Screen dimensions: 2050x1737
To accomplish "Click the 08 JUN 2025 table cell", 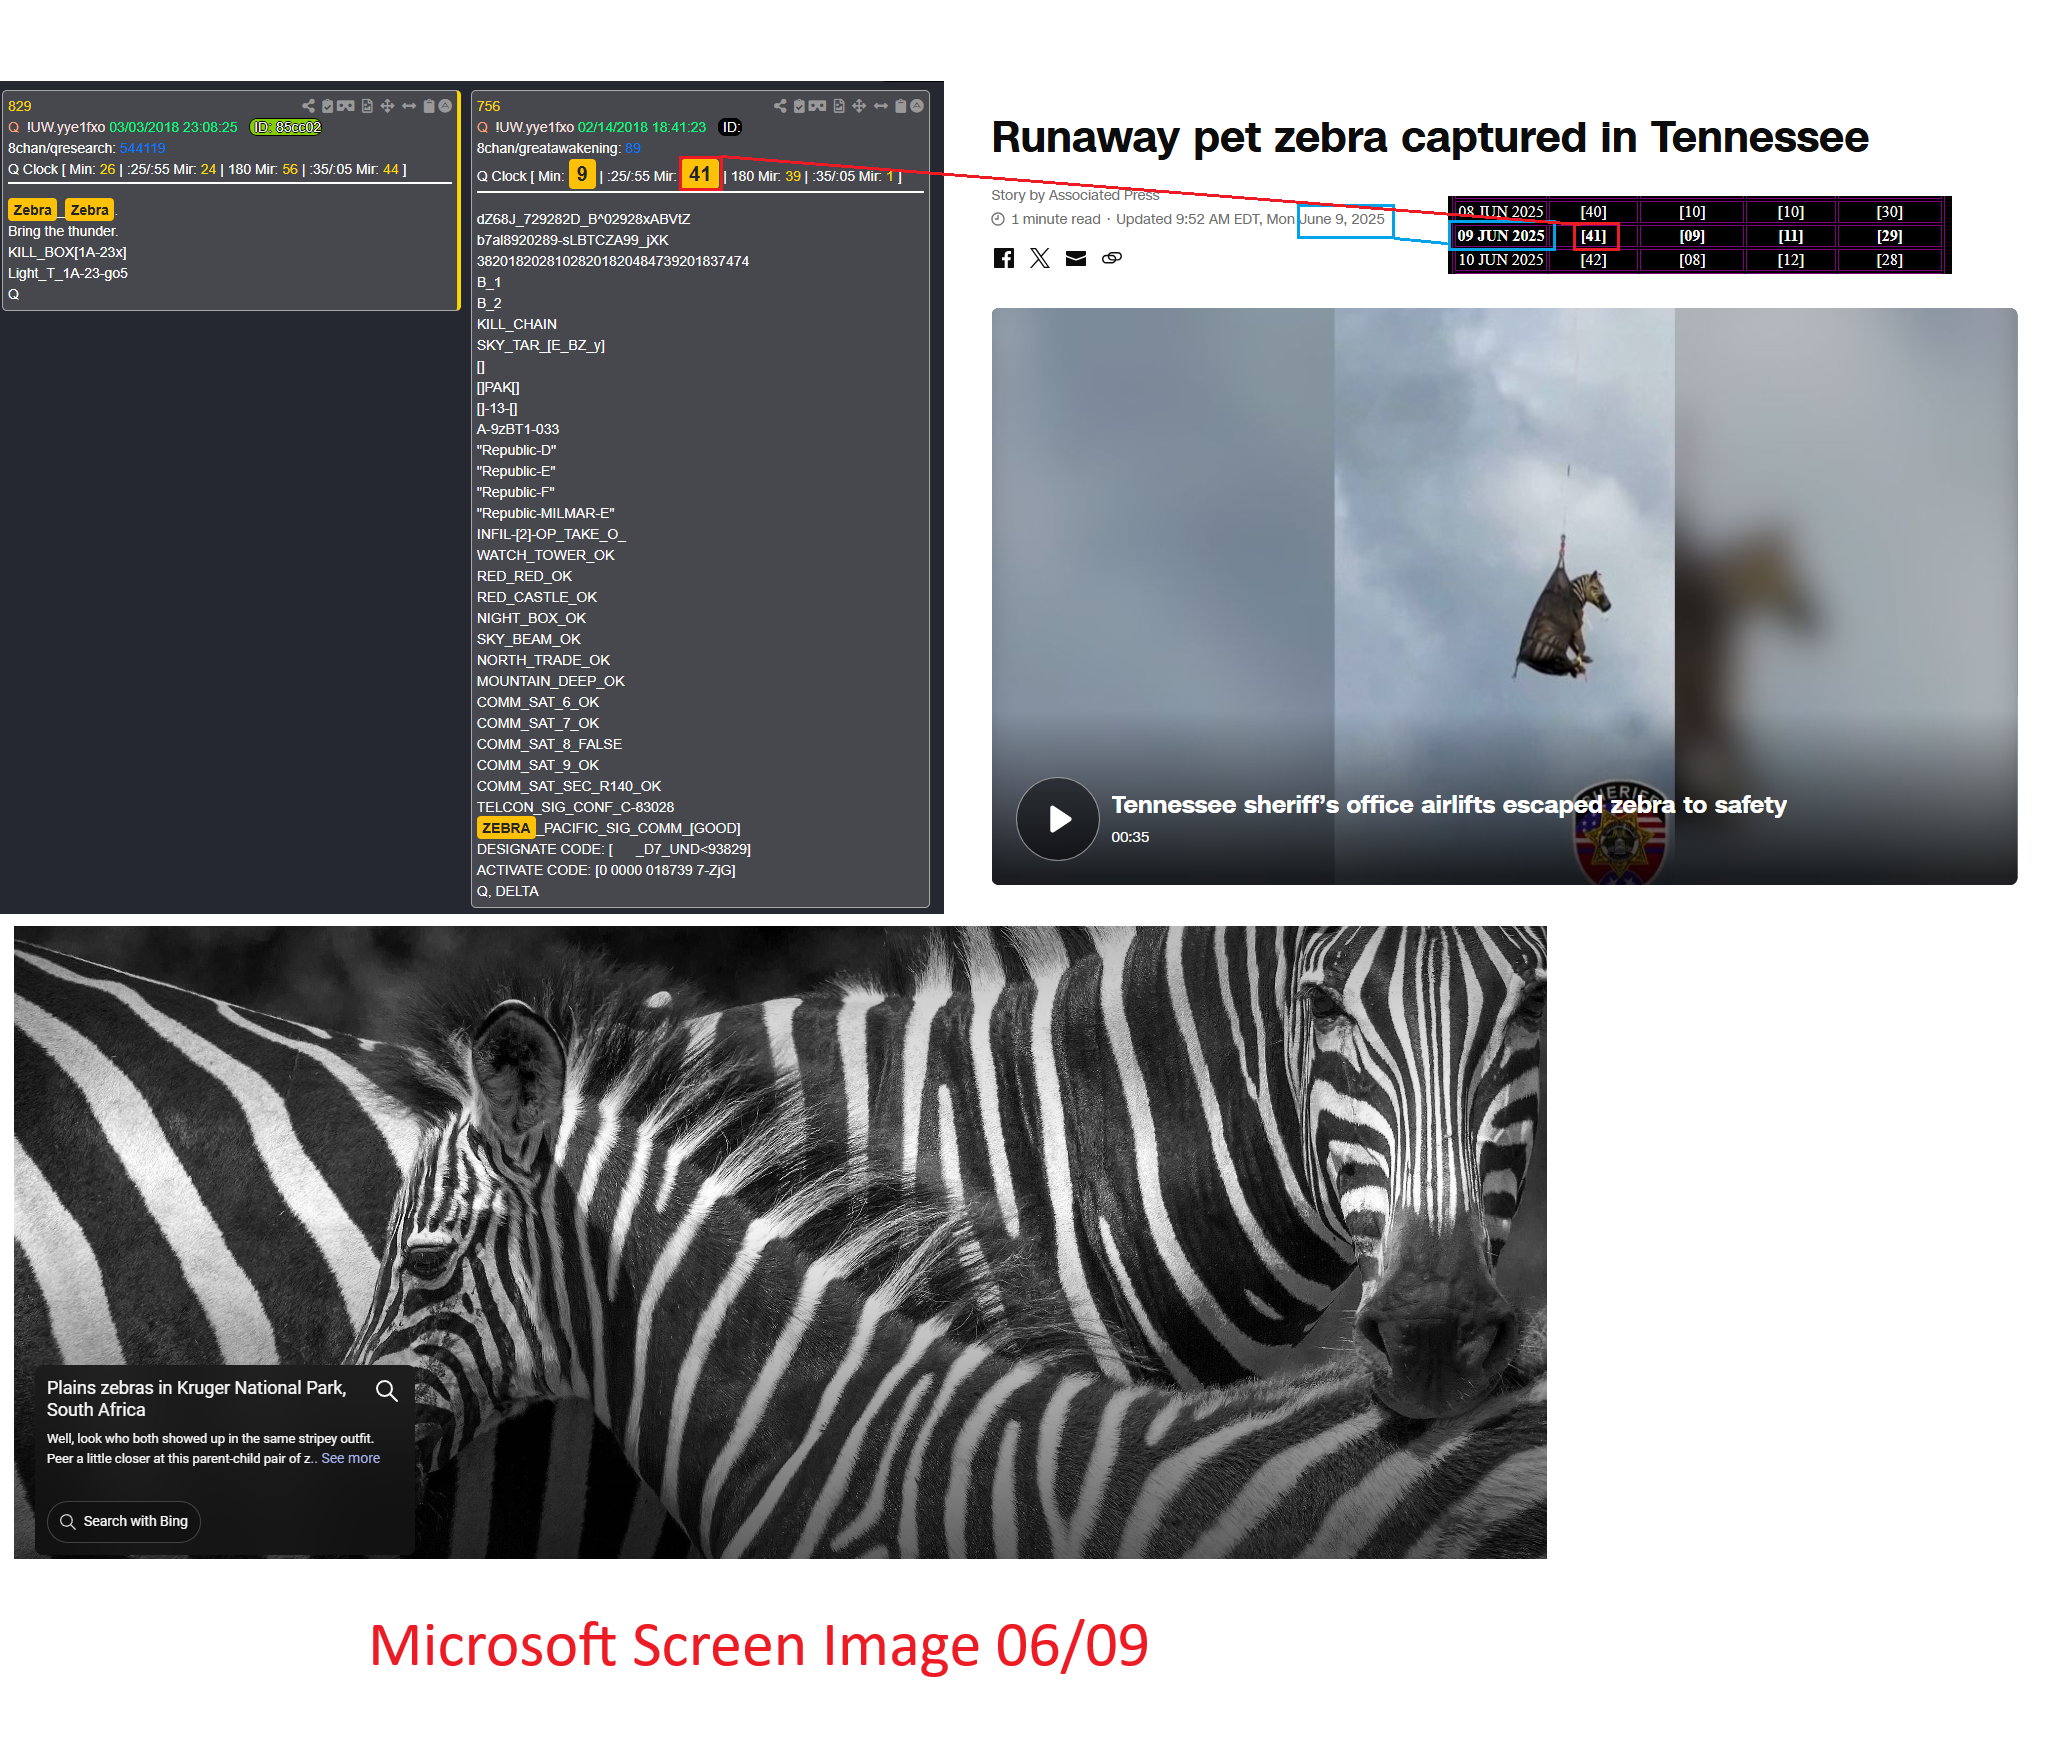I will [1500, 212].
